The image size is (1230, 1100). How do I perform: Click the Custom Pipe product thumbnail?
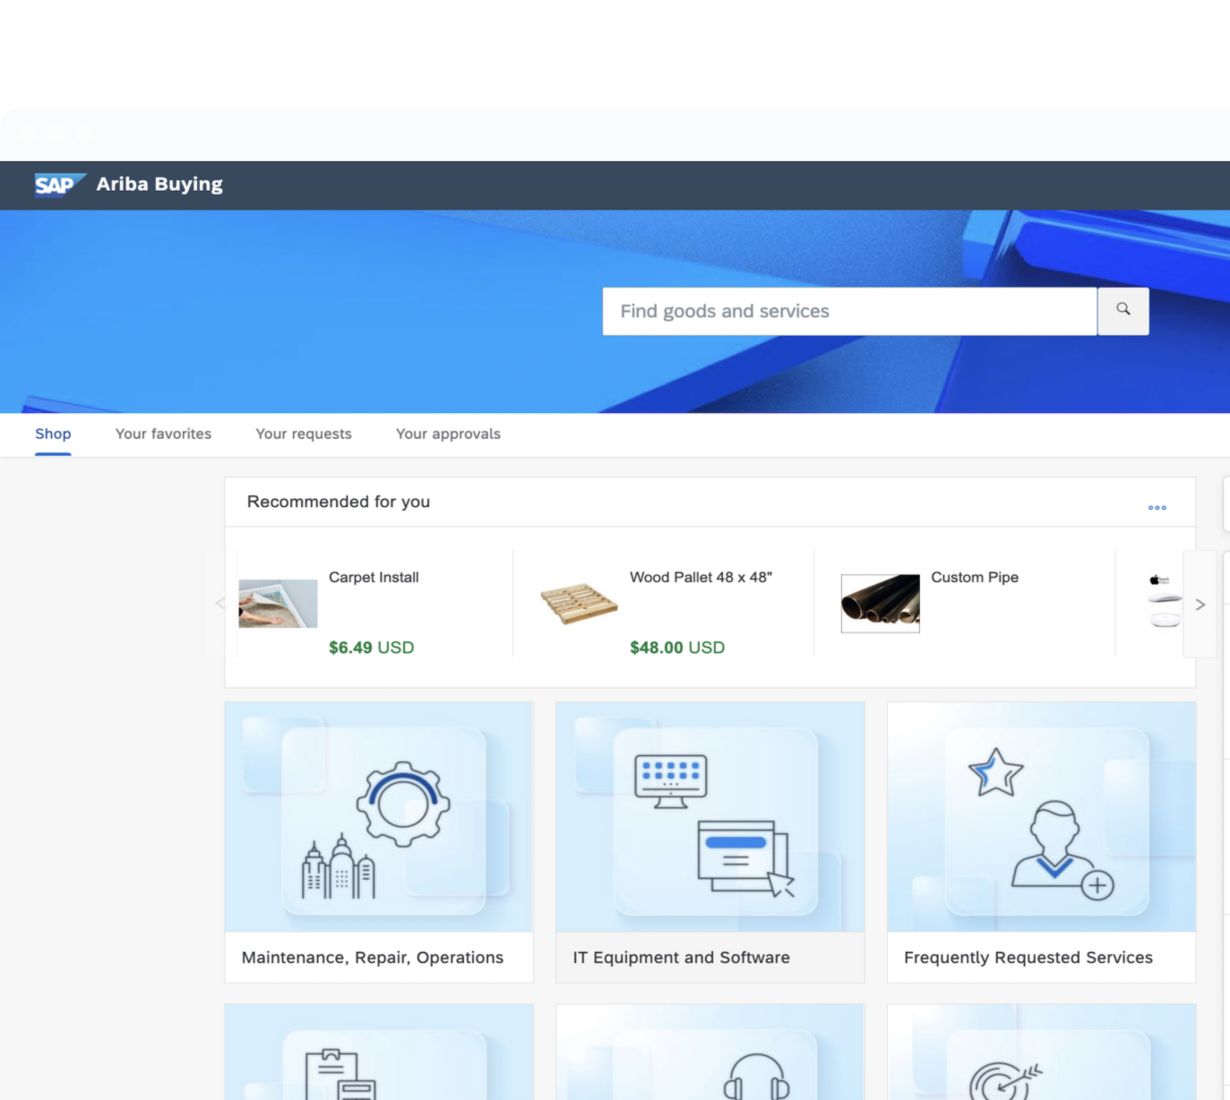[880, 603]
